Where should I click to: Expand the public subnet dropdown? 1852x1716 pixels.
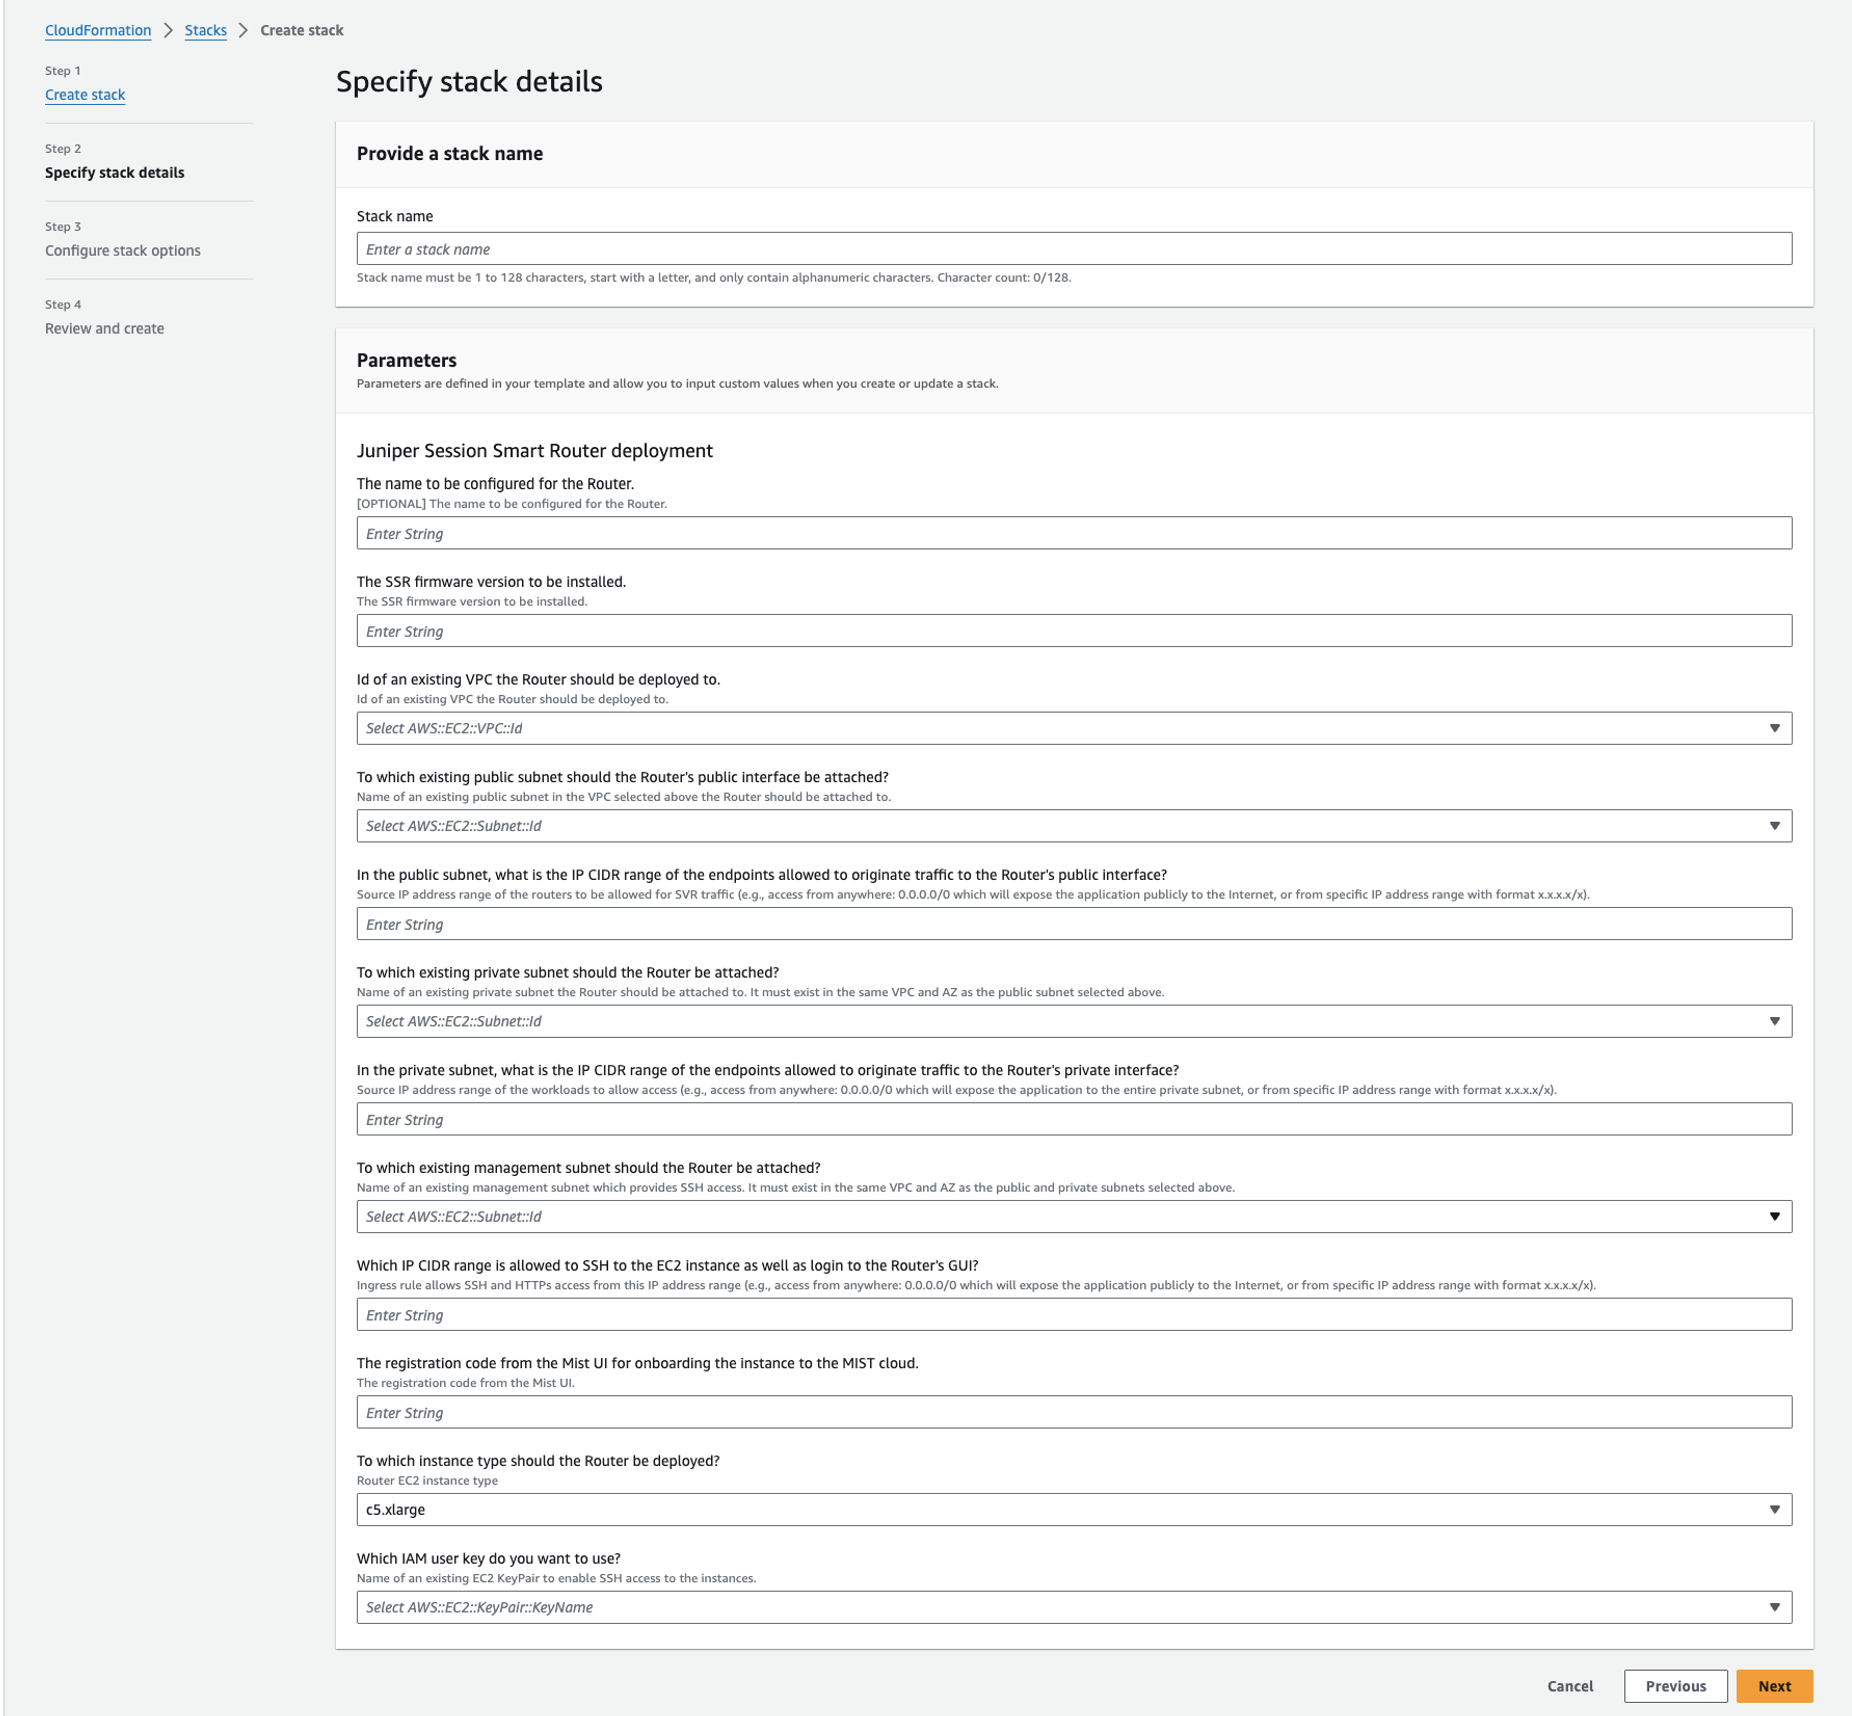coord(1073,826)
